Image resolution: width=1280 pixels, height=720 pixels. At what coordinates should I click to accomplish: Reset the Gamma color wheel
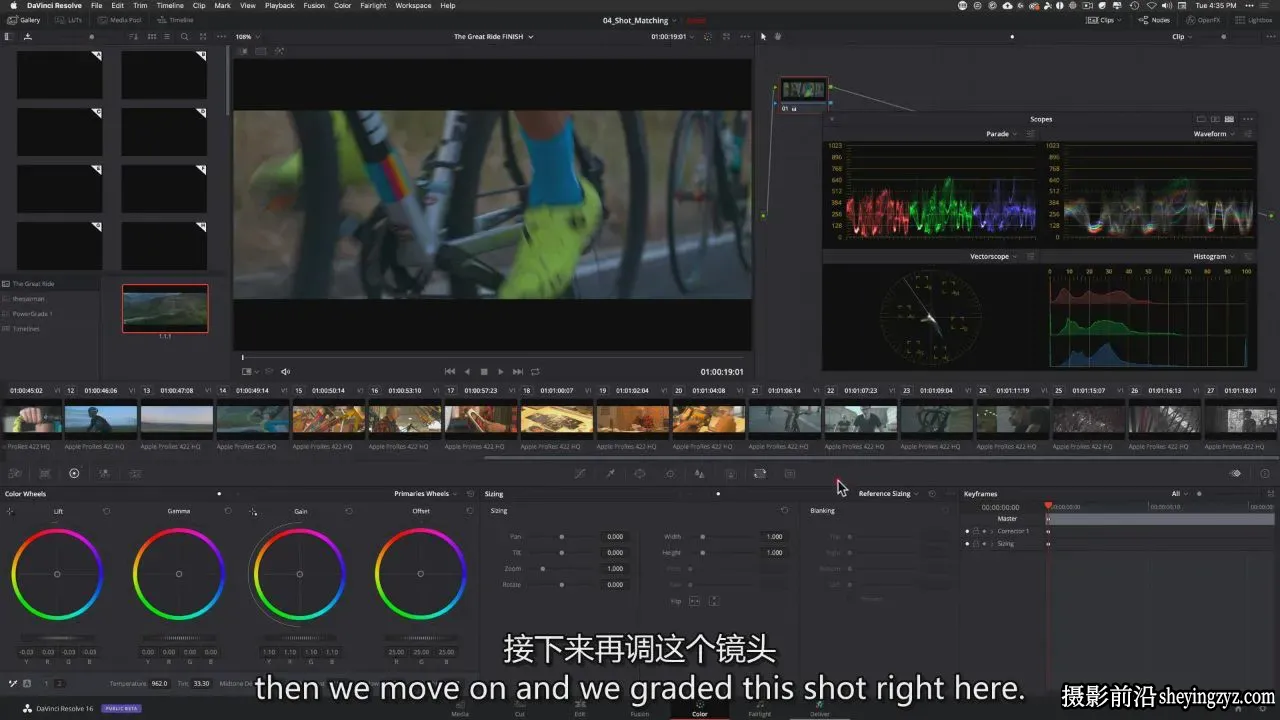coord(228,511)
